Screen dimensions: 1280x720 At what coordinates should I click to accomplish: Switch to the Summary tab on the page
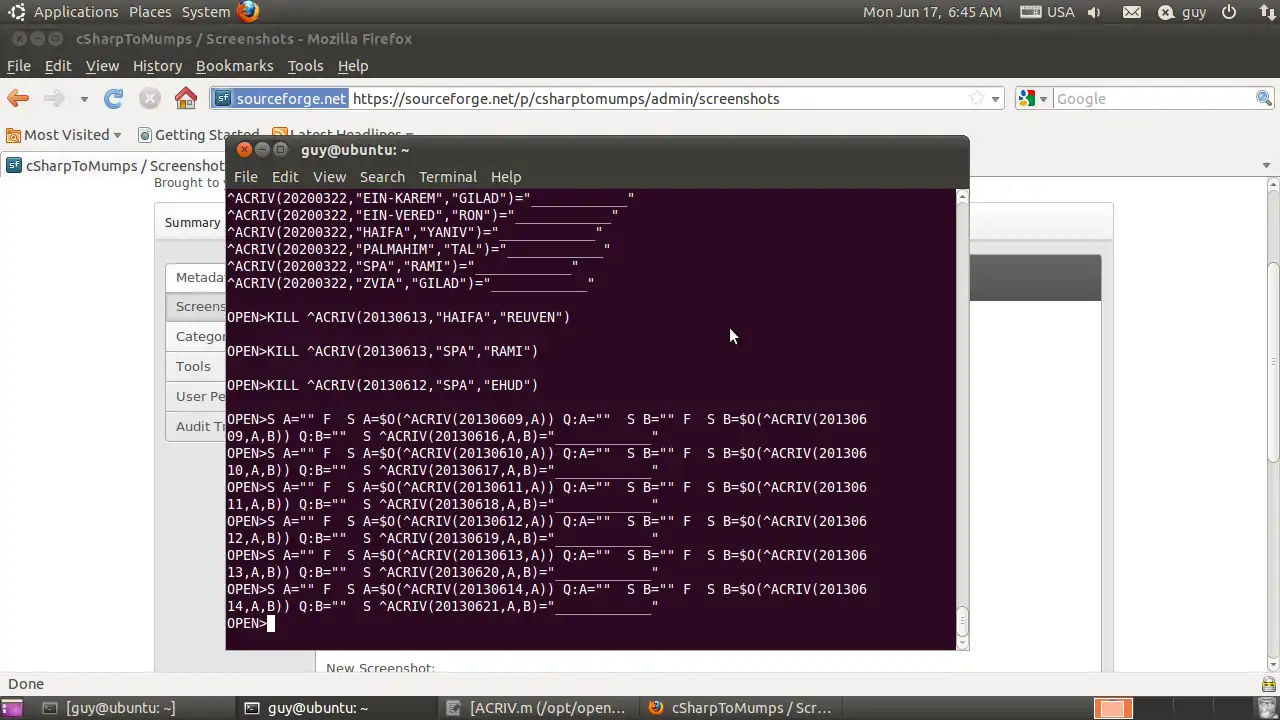point(192,222)
